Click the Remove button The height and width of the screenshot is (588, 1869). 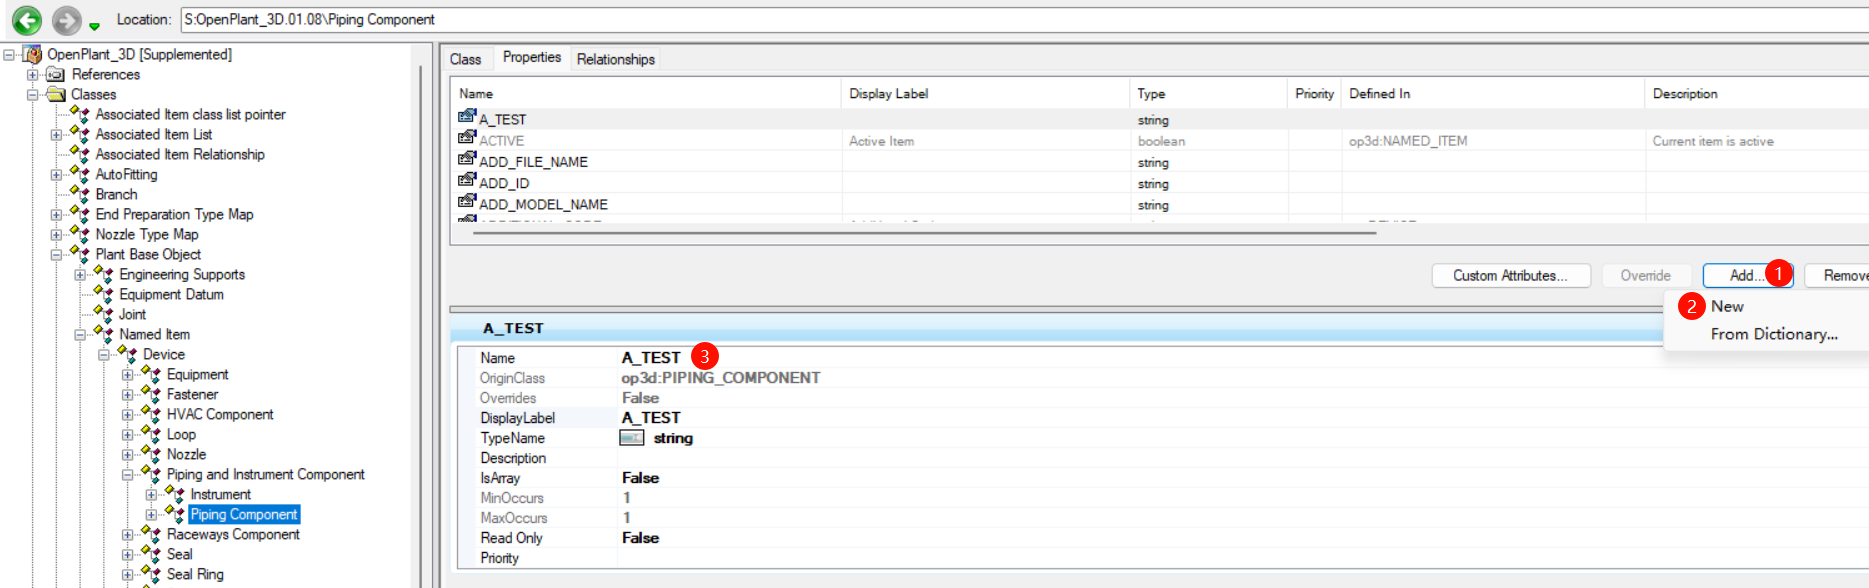coord(1838,275)
